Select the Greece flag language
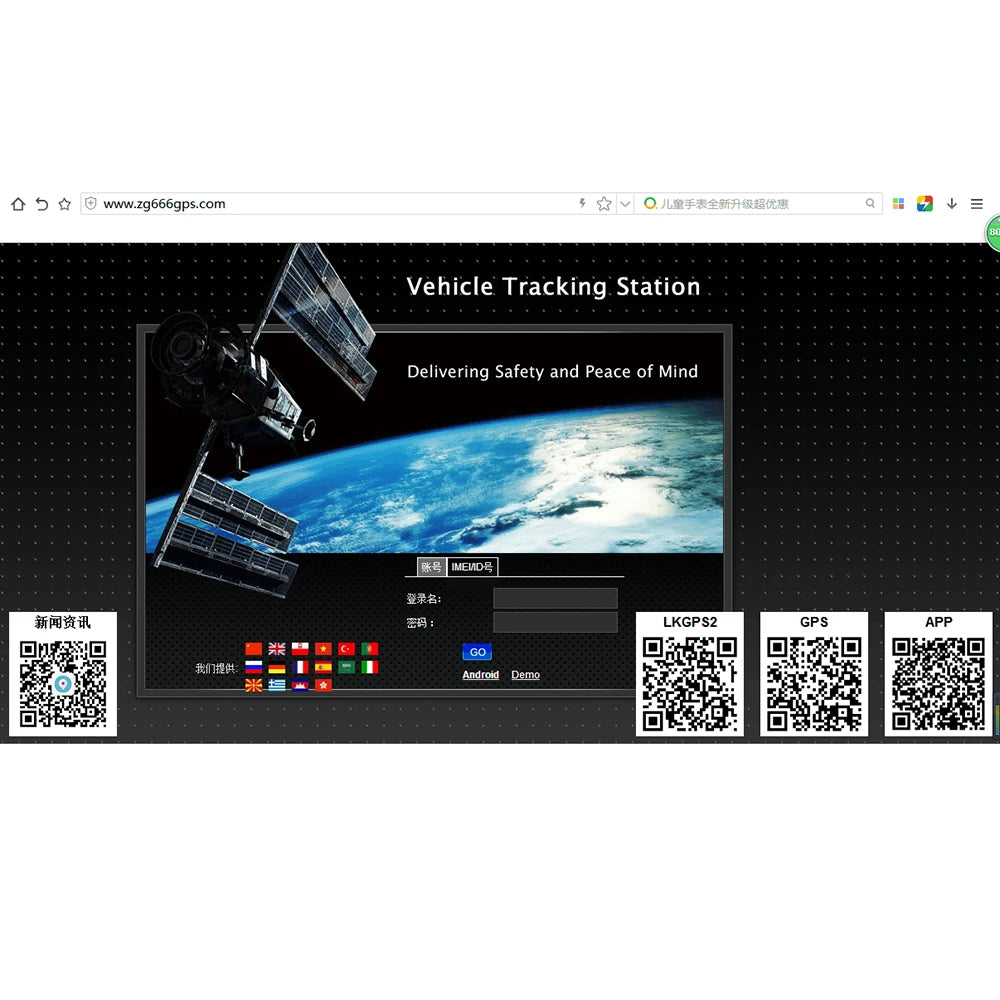This screenshot has height=1000, width=1000. (x=277, y=686)
